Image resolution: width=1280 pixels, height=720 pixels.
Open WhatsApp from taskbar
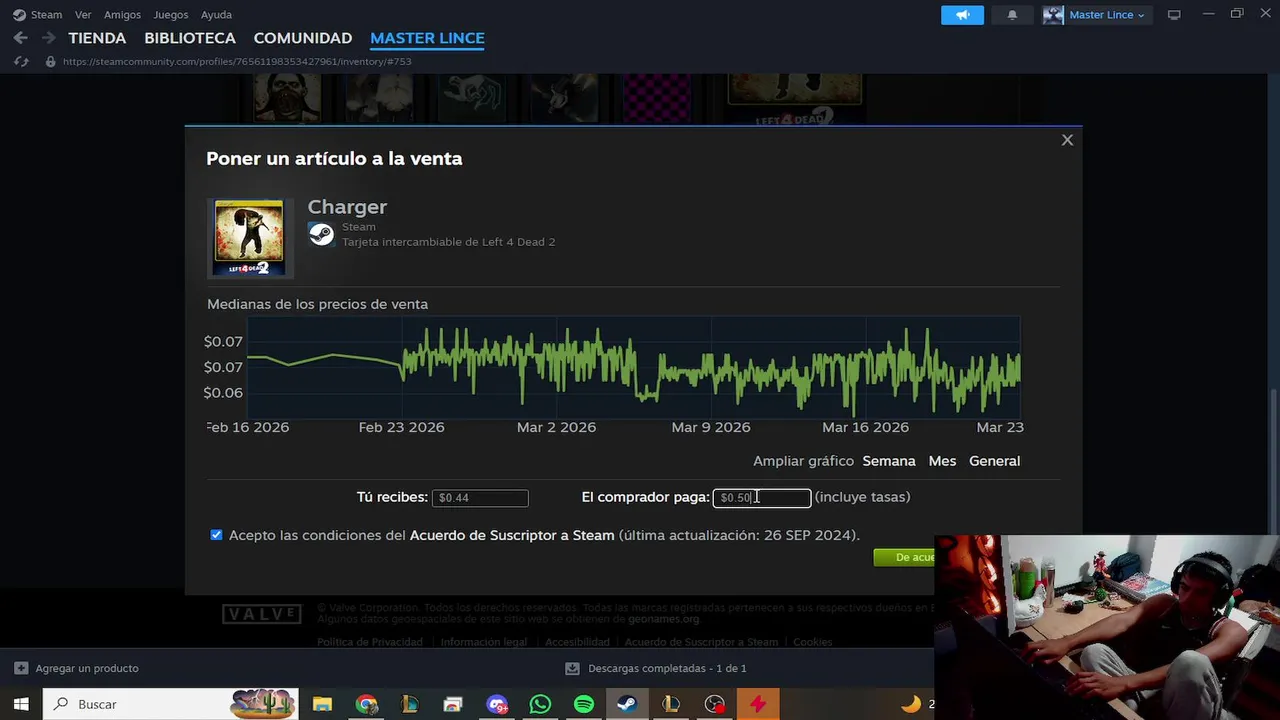point(540,704)
